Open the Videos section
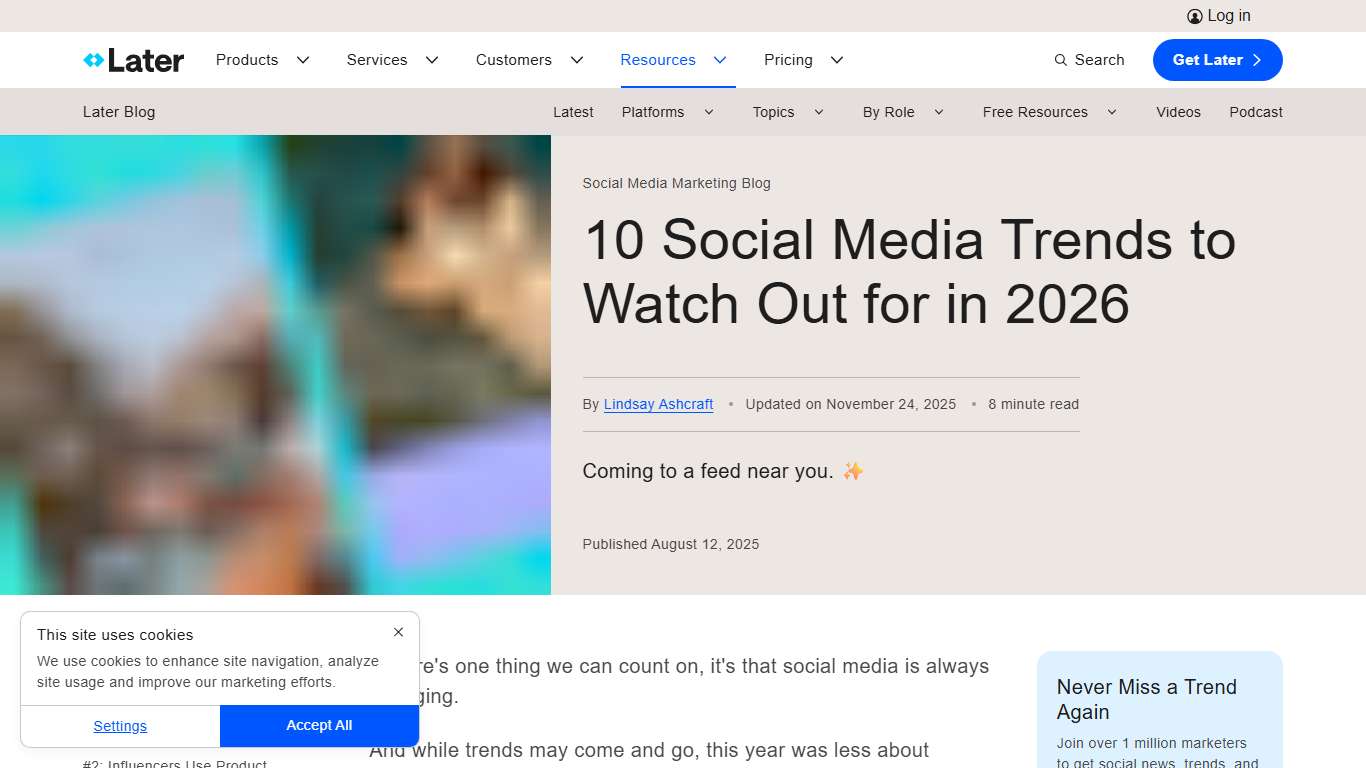 (x=1178, y=112)
